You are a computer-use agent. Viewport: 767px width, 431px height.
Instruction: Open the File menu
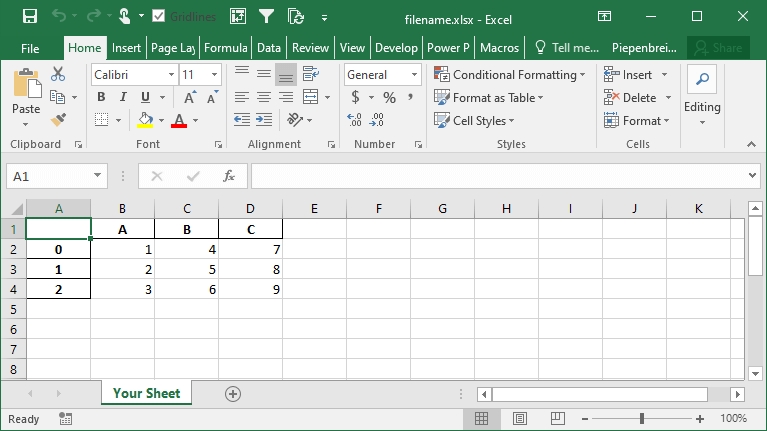(x=30, y=47)
